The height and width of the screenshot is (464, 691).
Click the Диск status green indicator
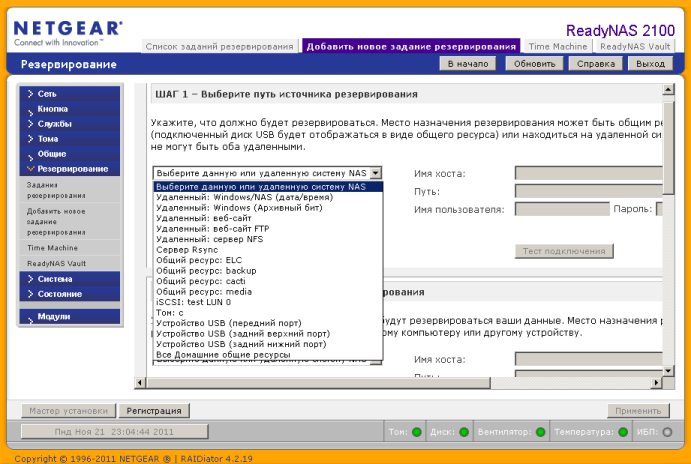pyautogui.click(x=464, y=432)
